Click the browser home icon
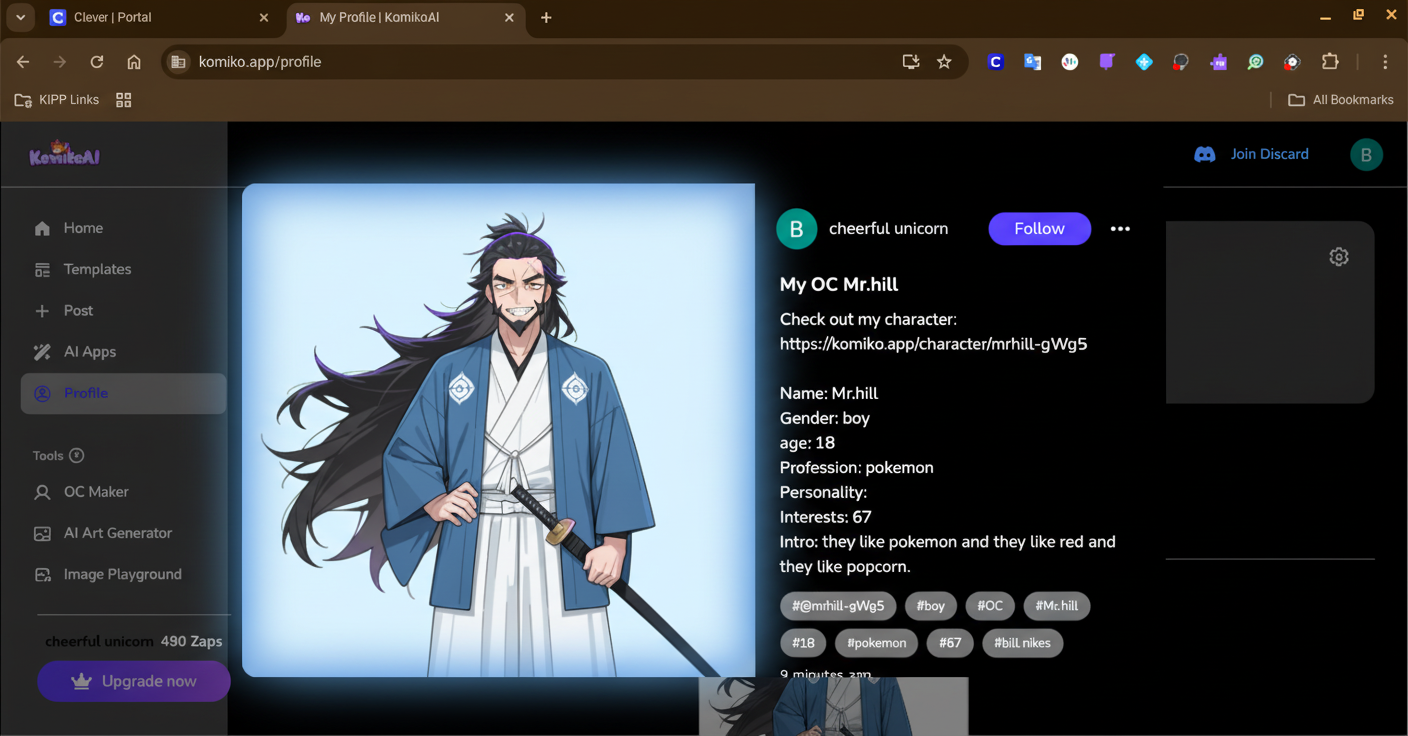Image resolution: width=1408 pixels, height=736 pixels. (x=134, y=62)
